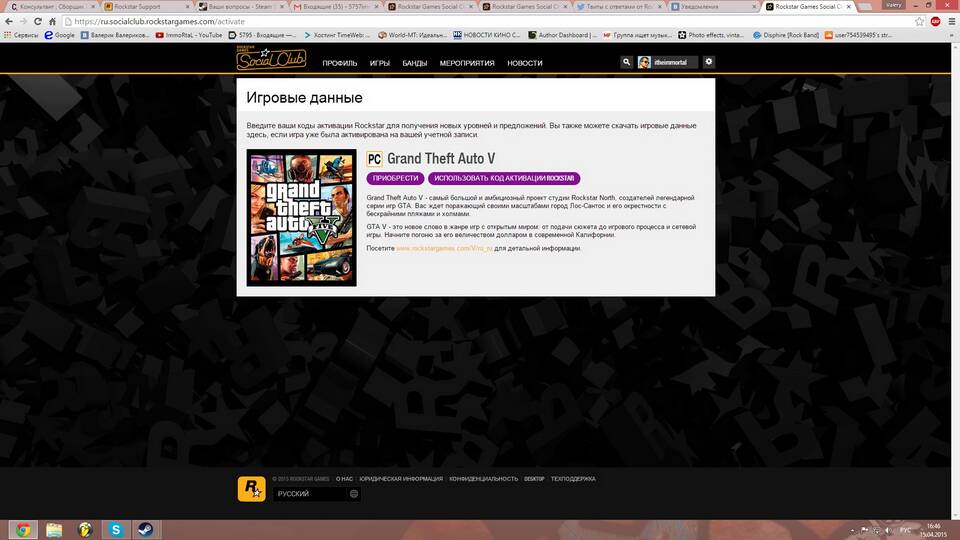Viewport: 960px width, 540px height.
Task: Open account settings gear icon
Action: [x=709, y=62]
